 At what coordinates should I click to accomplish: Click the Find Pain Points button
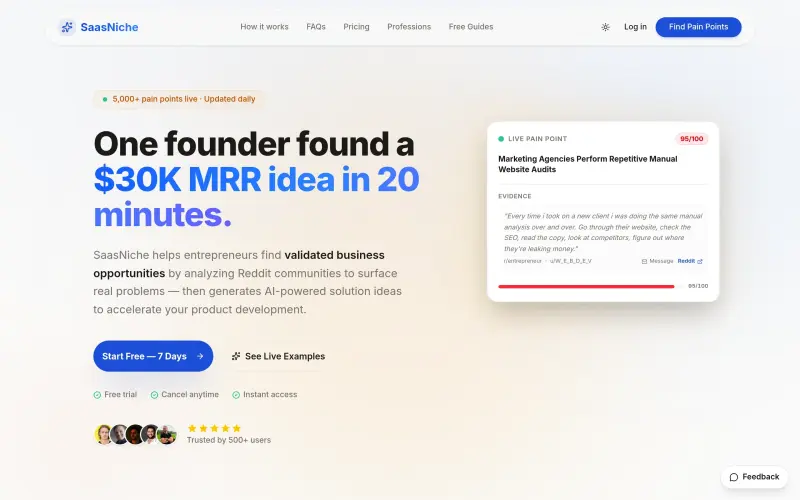pos(698,27)
